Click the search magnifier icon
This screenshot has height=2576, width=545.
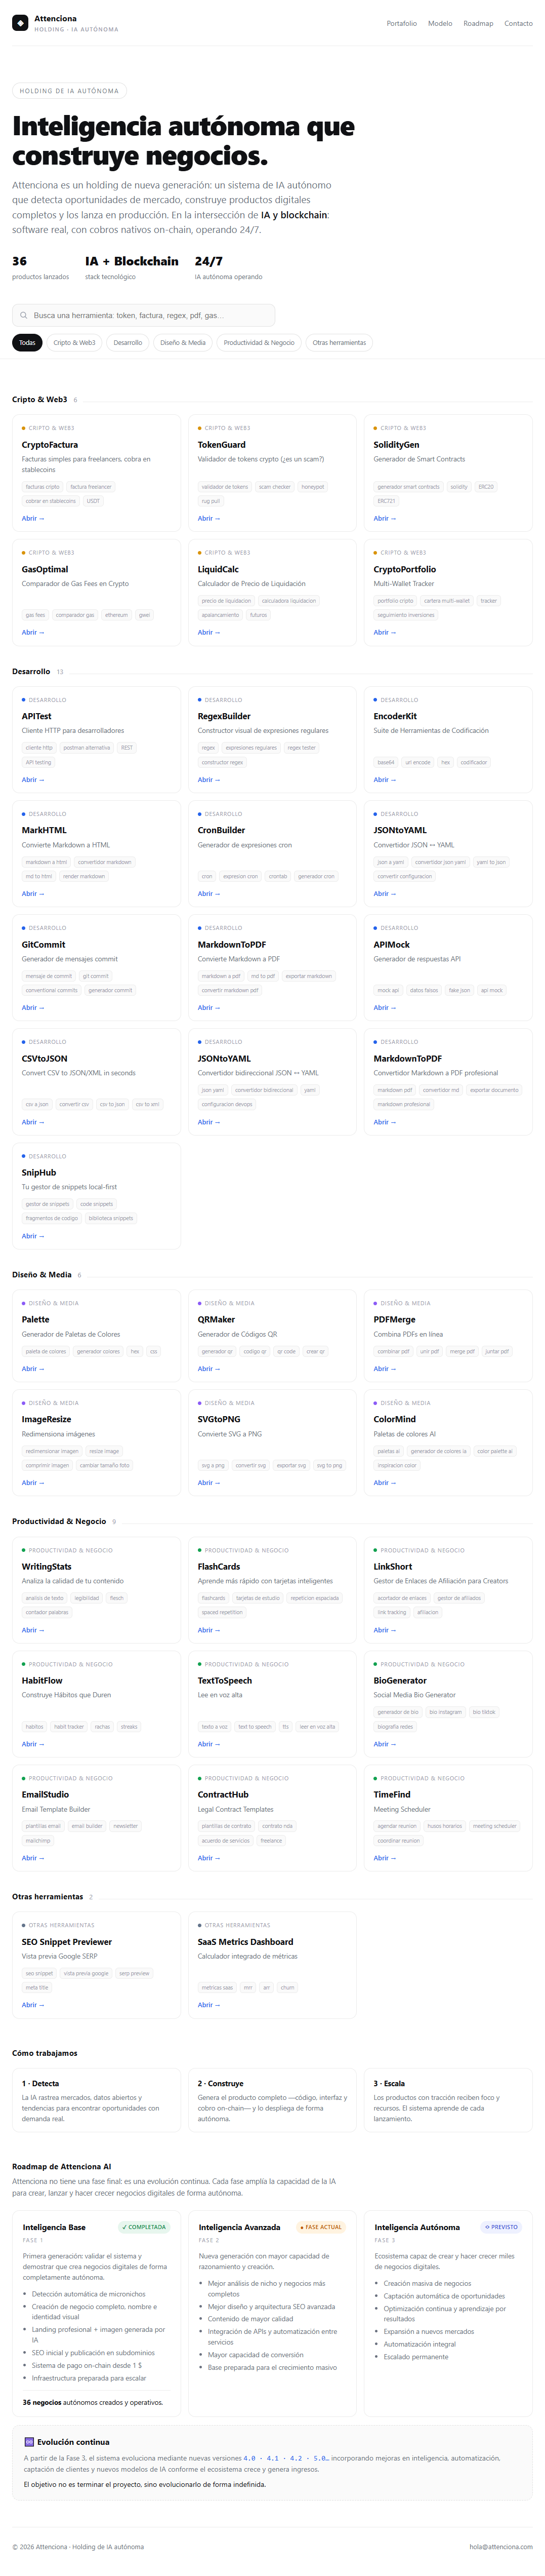24,315
